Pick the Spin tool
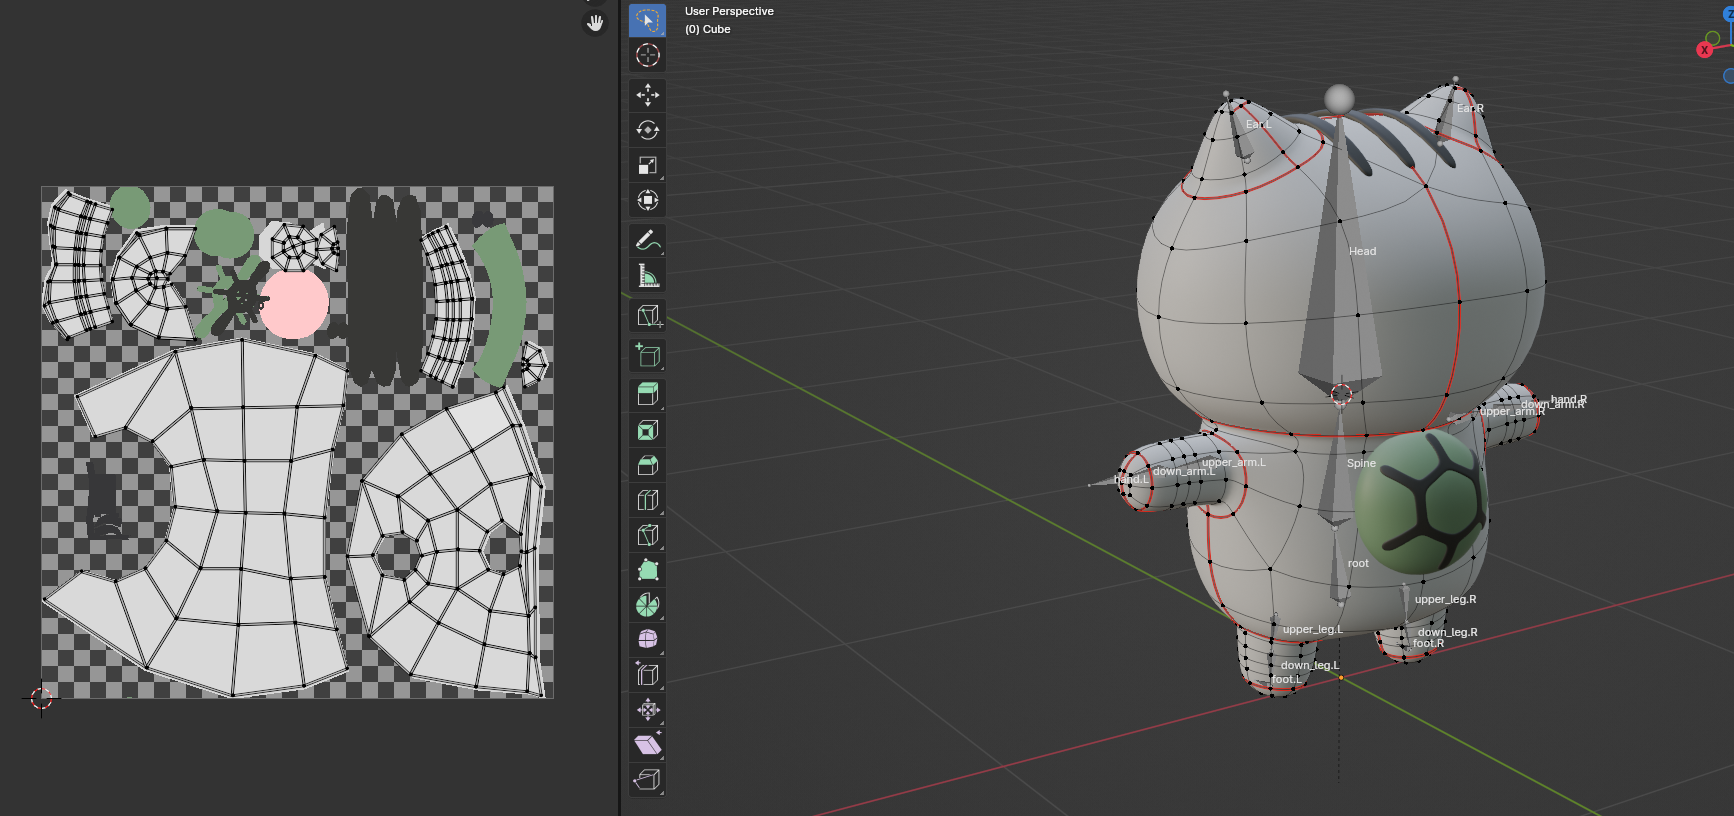 [647, 605]
